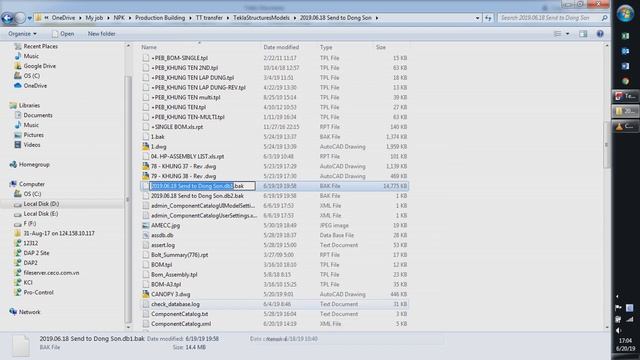Open the address bar history dropdown
This screenshot has height=360, width=640.
[477, 18]
